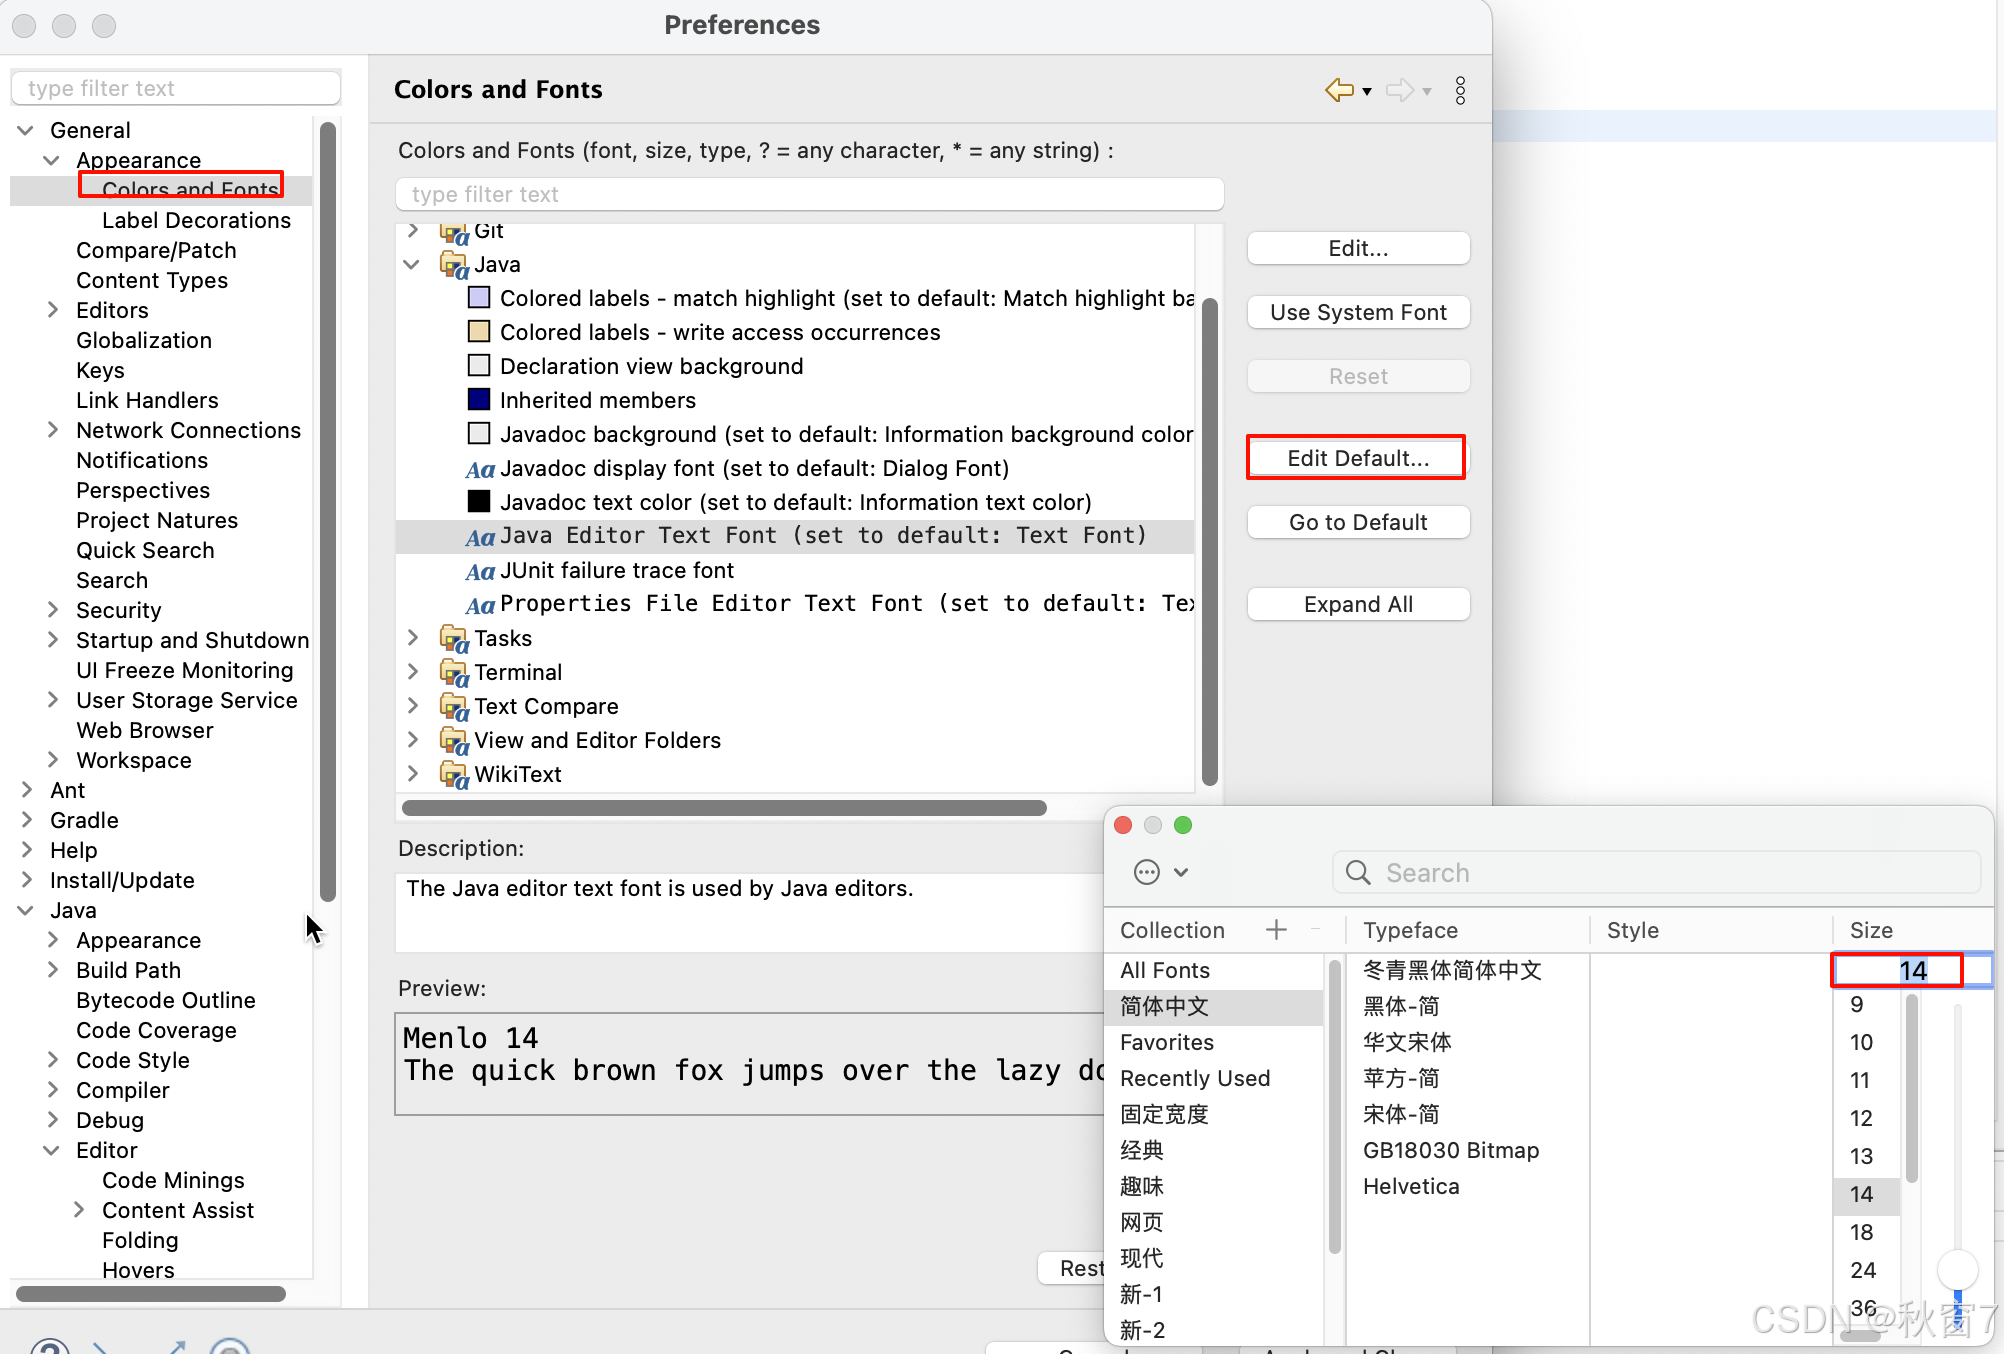This screenshot has height=1354, width=2004.
Task: Expand the Editors node under General
Action: coord(53,310)
